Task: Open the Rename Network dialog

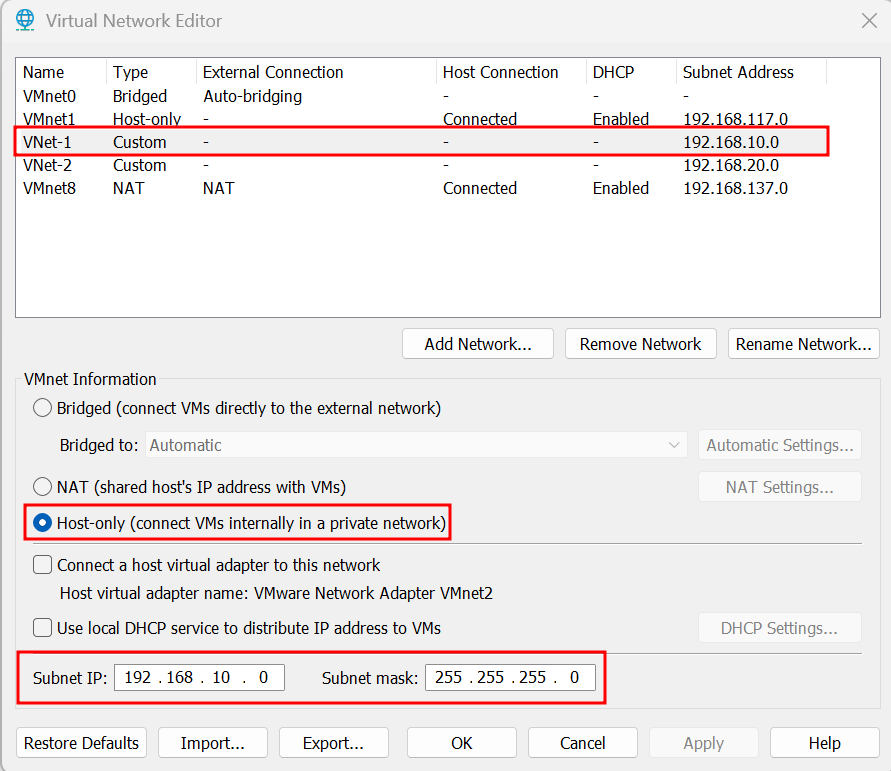Action: pos(803,344)
